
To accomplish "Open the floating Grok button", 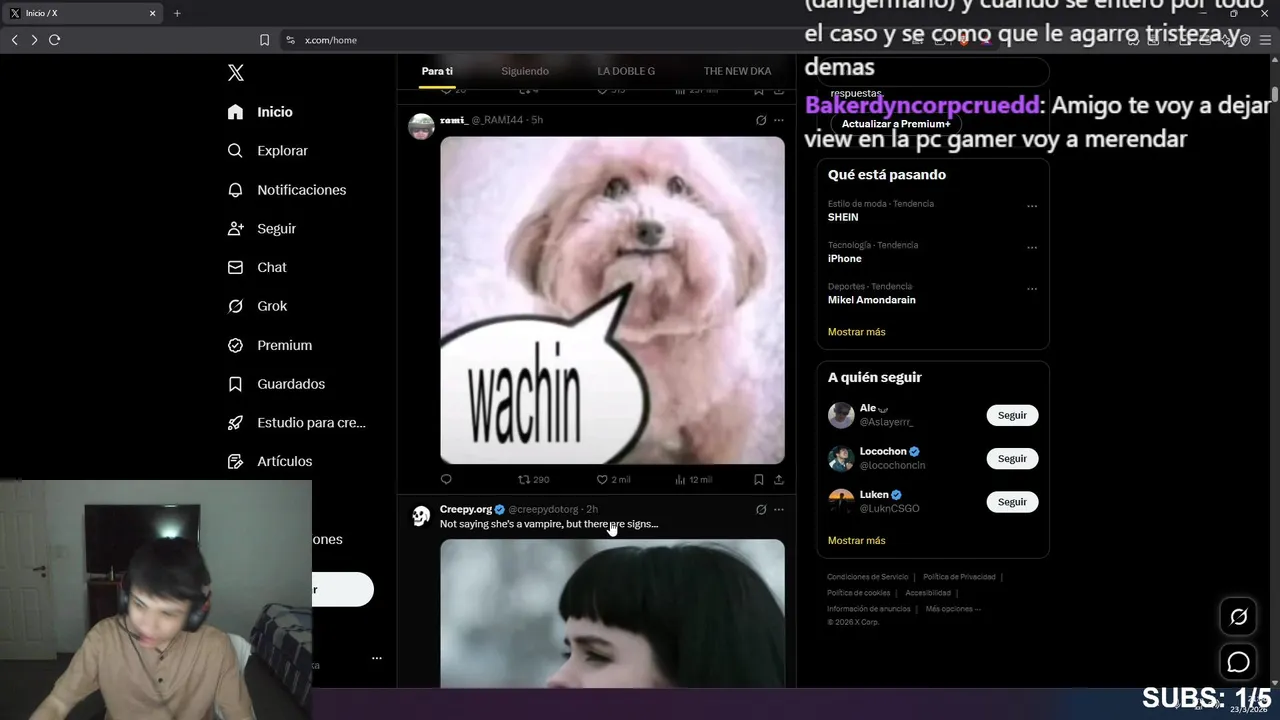I will pos(1238,617).
